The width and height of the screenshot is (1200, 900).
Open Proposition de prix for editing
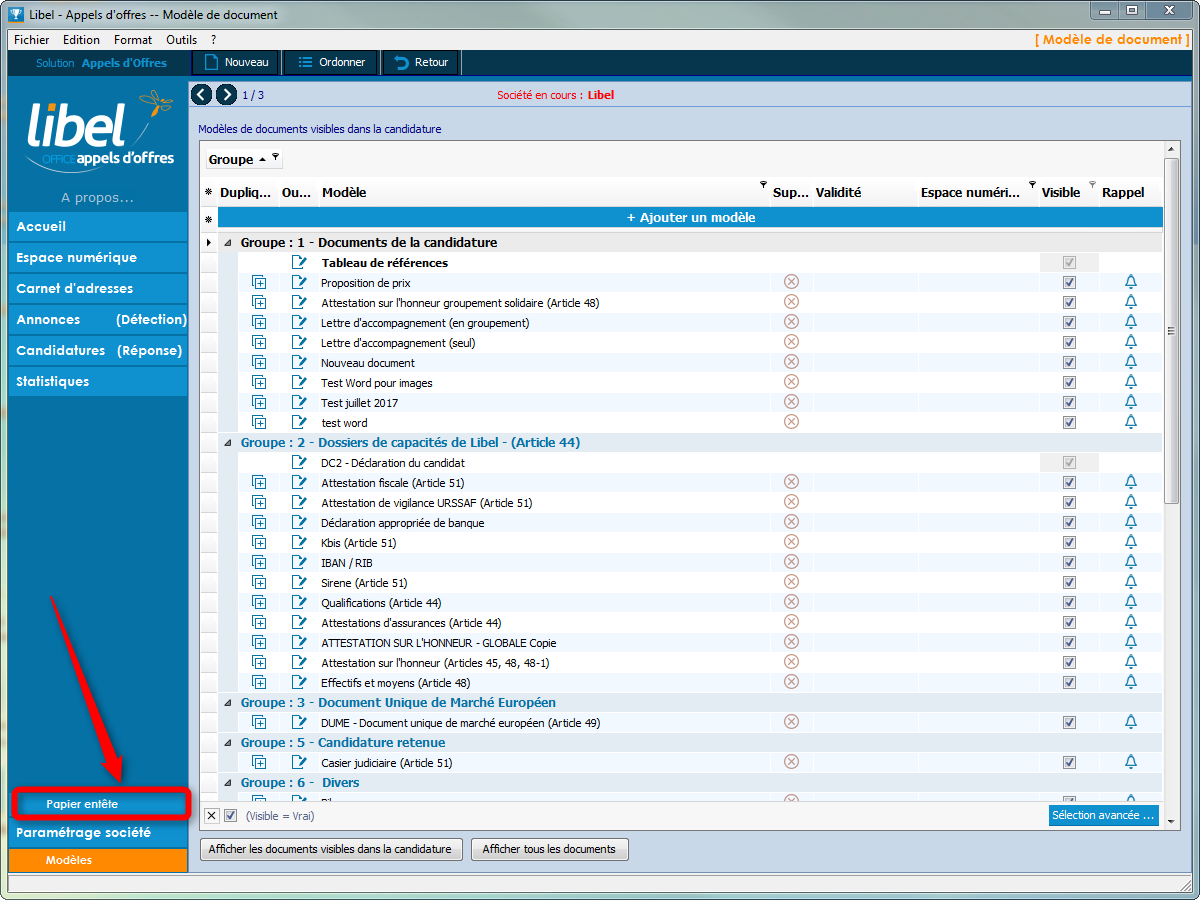pos(299,283)
